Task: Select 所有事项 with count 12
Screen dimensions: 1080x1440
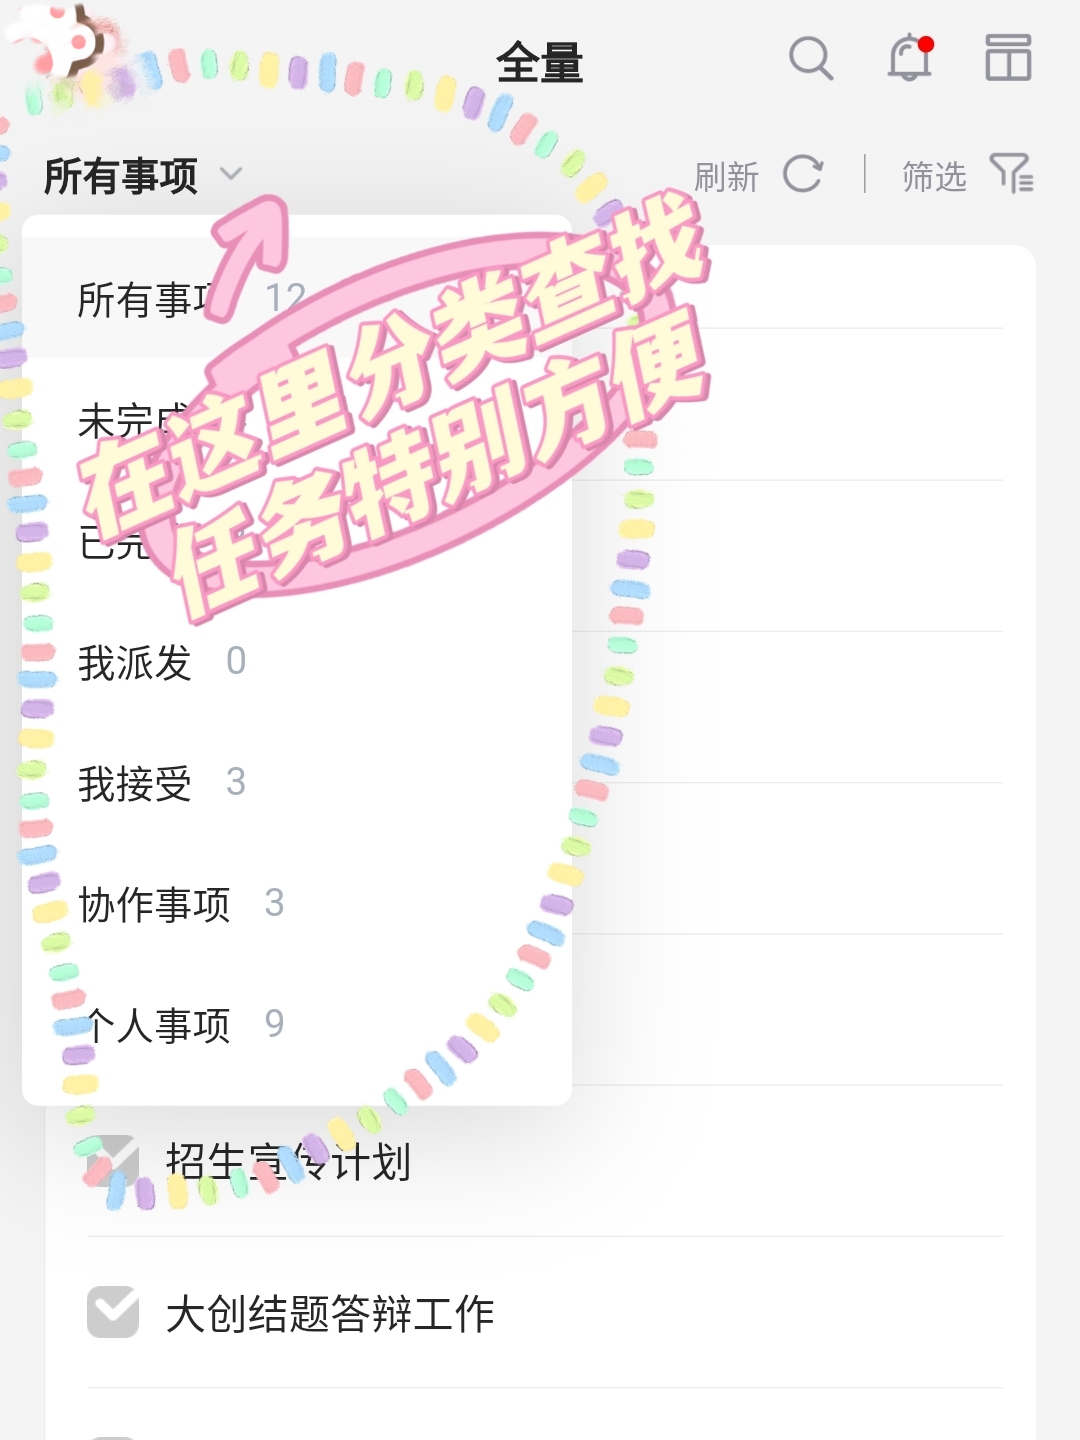Action: (x=297, y=298)
